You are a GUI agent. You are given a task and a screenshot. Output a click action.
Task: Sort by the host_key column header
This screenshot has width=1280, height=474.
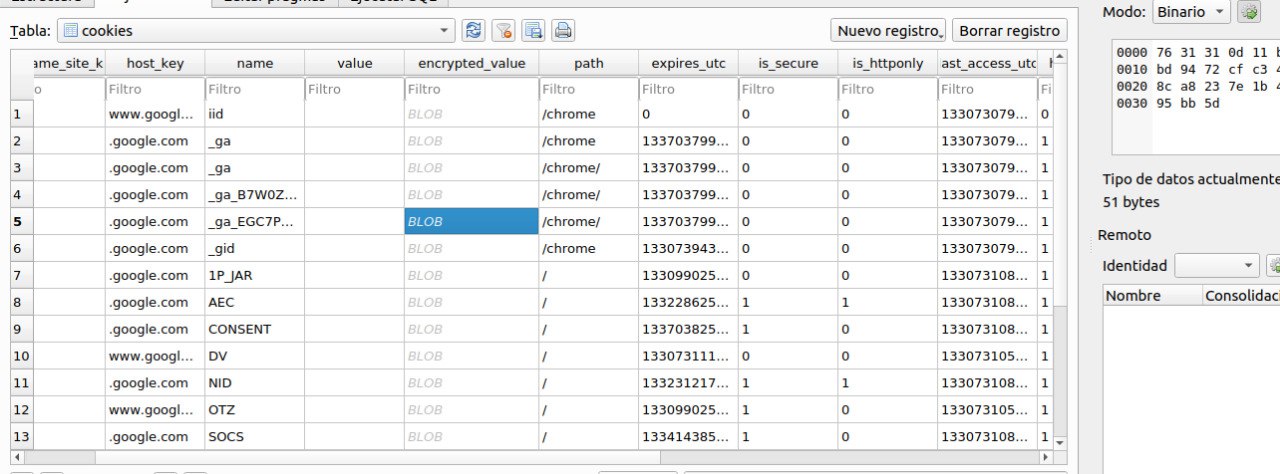(155, 63)
